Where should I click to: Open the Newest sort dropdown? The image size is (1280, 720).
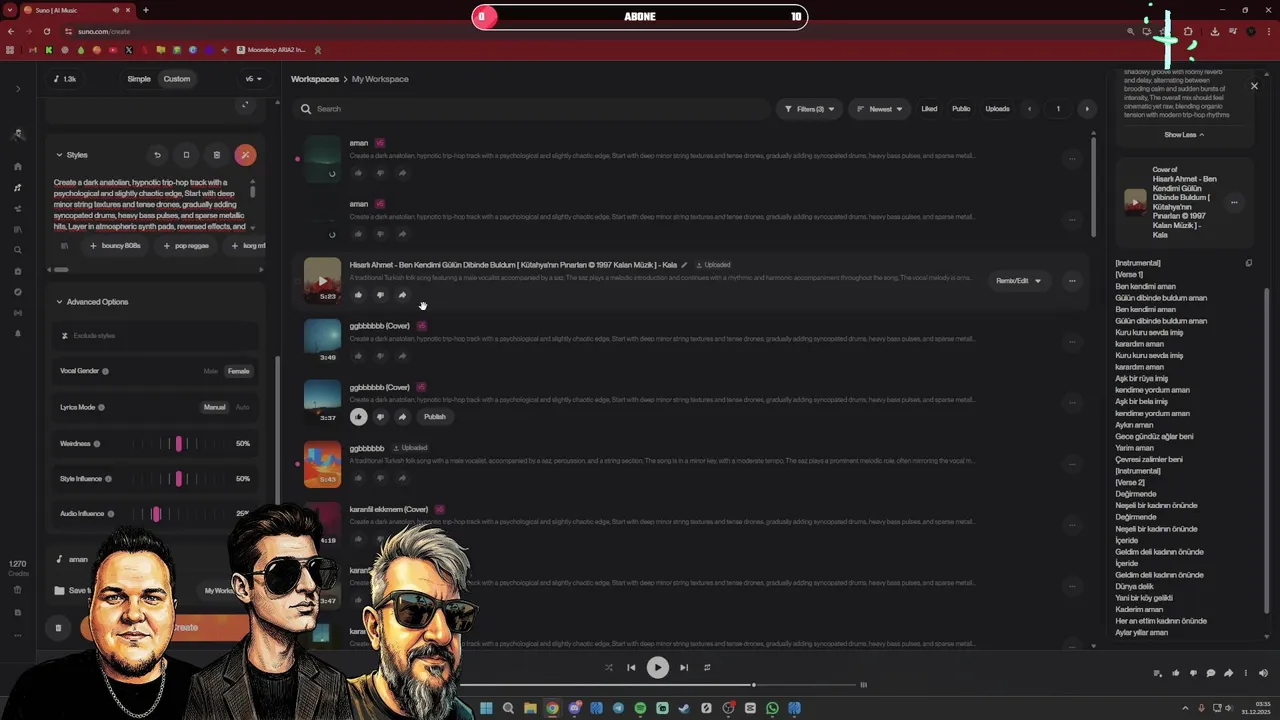(x=880, y=109)
